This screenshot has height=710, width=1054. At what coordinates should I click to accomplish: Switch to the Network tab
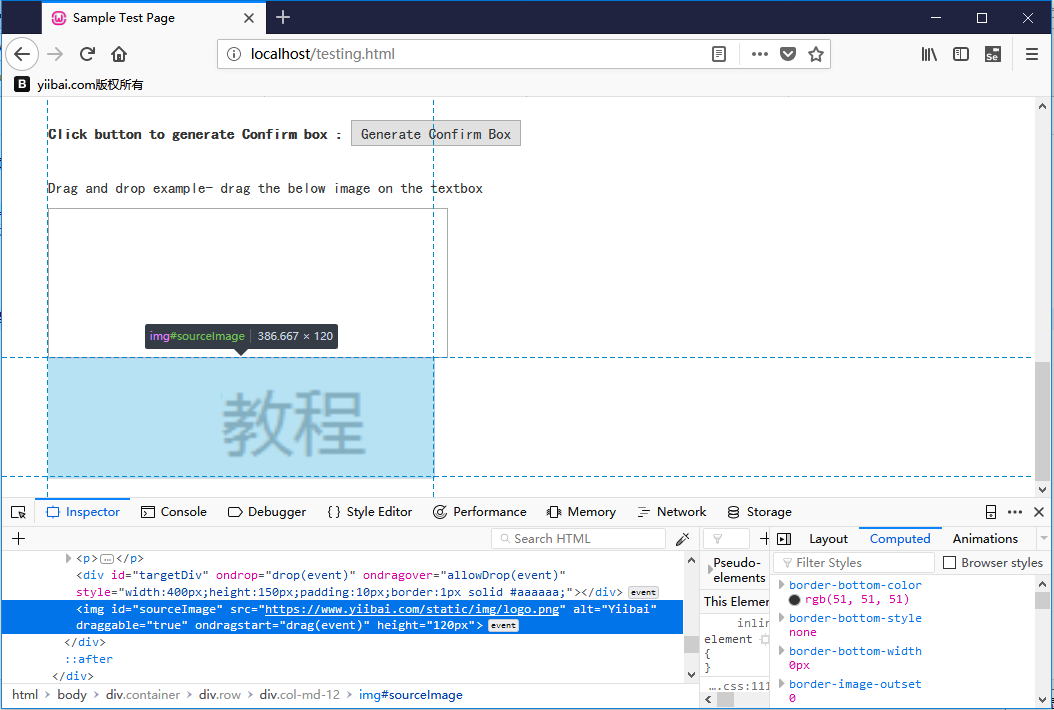672,512
